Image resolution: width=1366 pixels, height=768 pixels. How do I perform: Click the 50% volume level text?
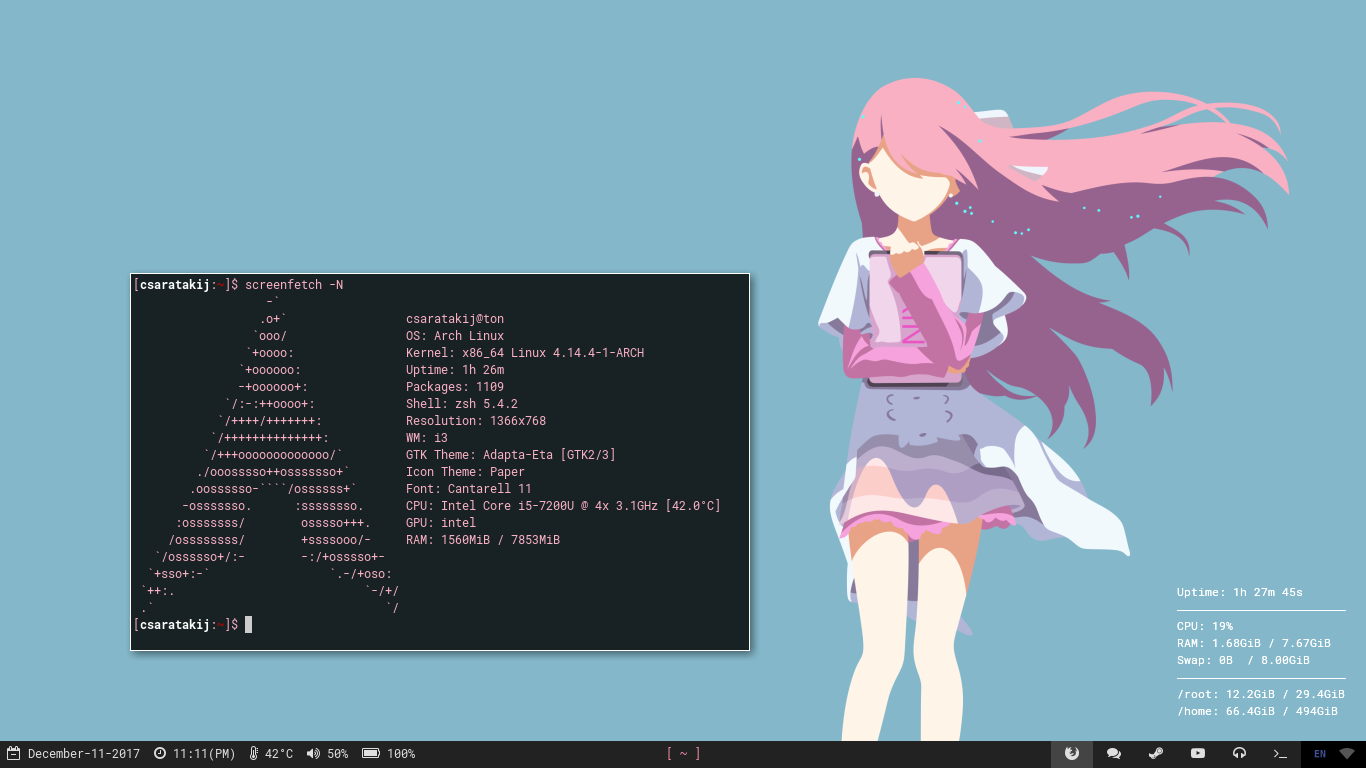coord(338,754)
